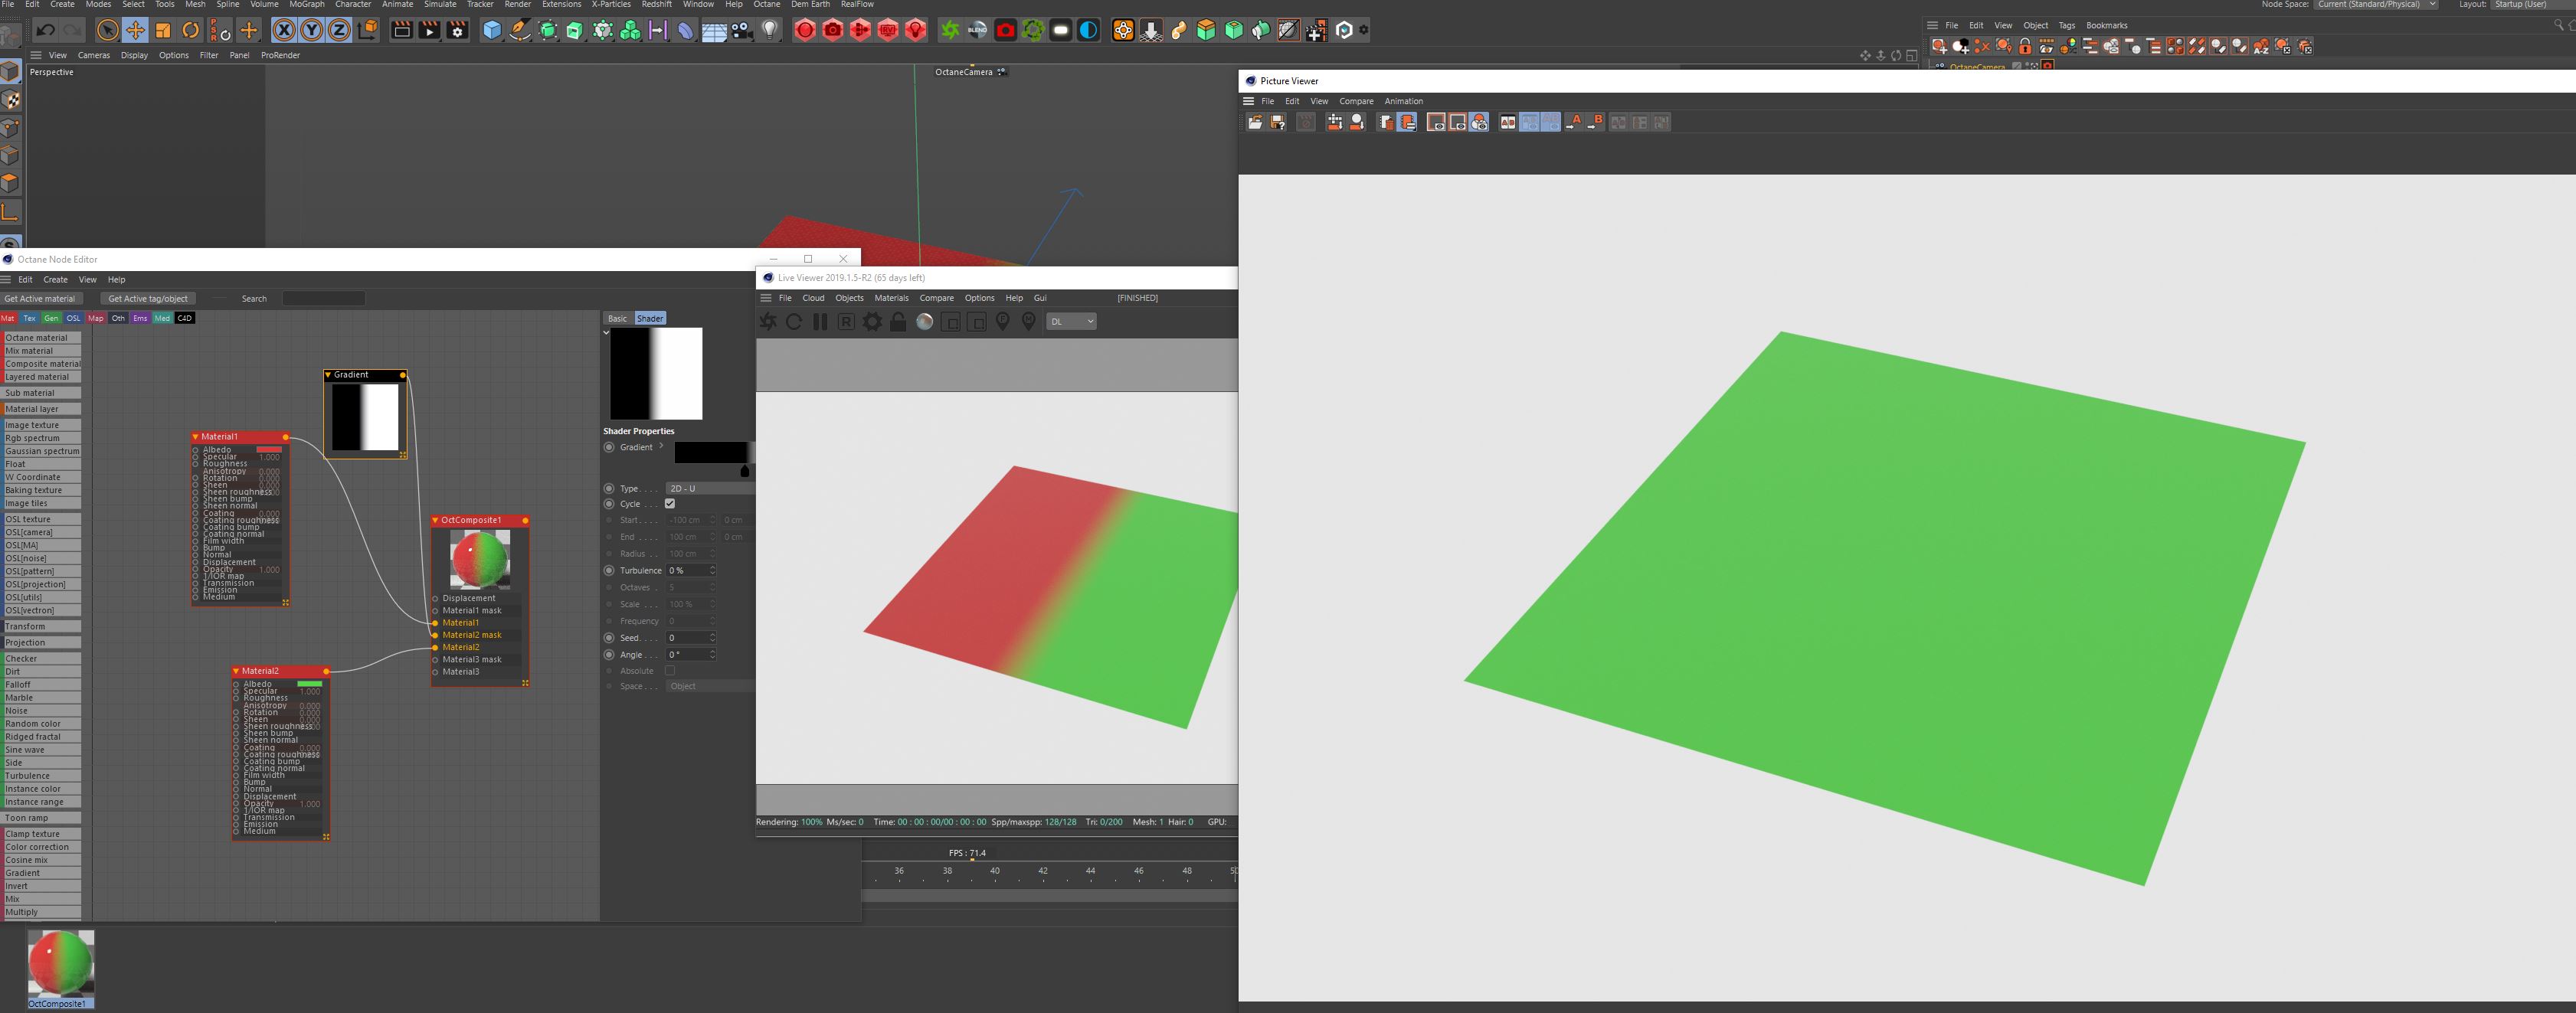The height and width of the screenshot is (1013, 2576).
Task: Click the lock resolution icon in Live Viewer
Action: pyautogui.click(x=898, y=321)
